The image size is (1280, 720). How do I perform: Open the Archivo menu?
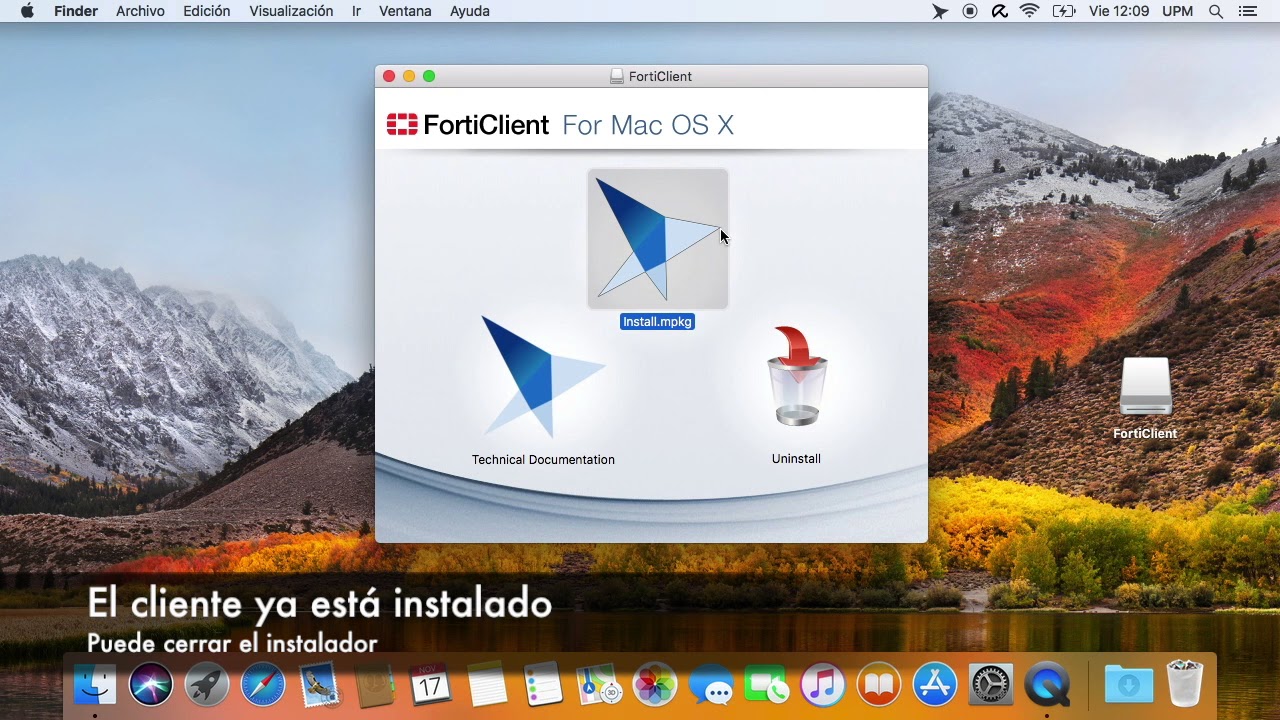140,11
